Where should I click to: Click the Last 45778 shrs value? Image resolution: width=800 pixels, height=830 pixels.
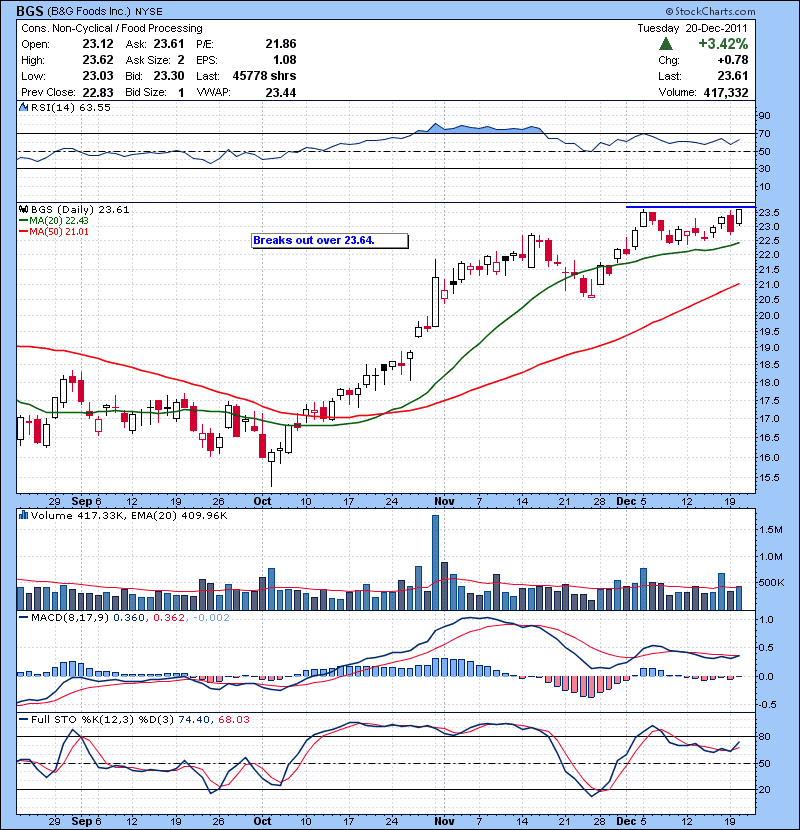coord(264,76)
